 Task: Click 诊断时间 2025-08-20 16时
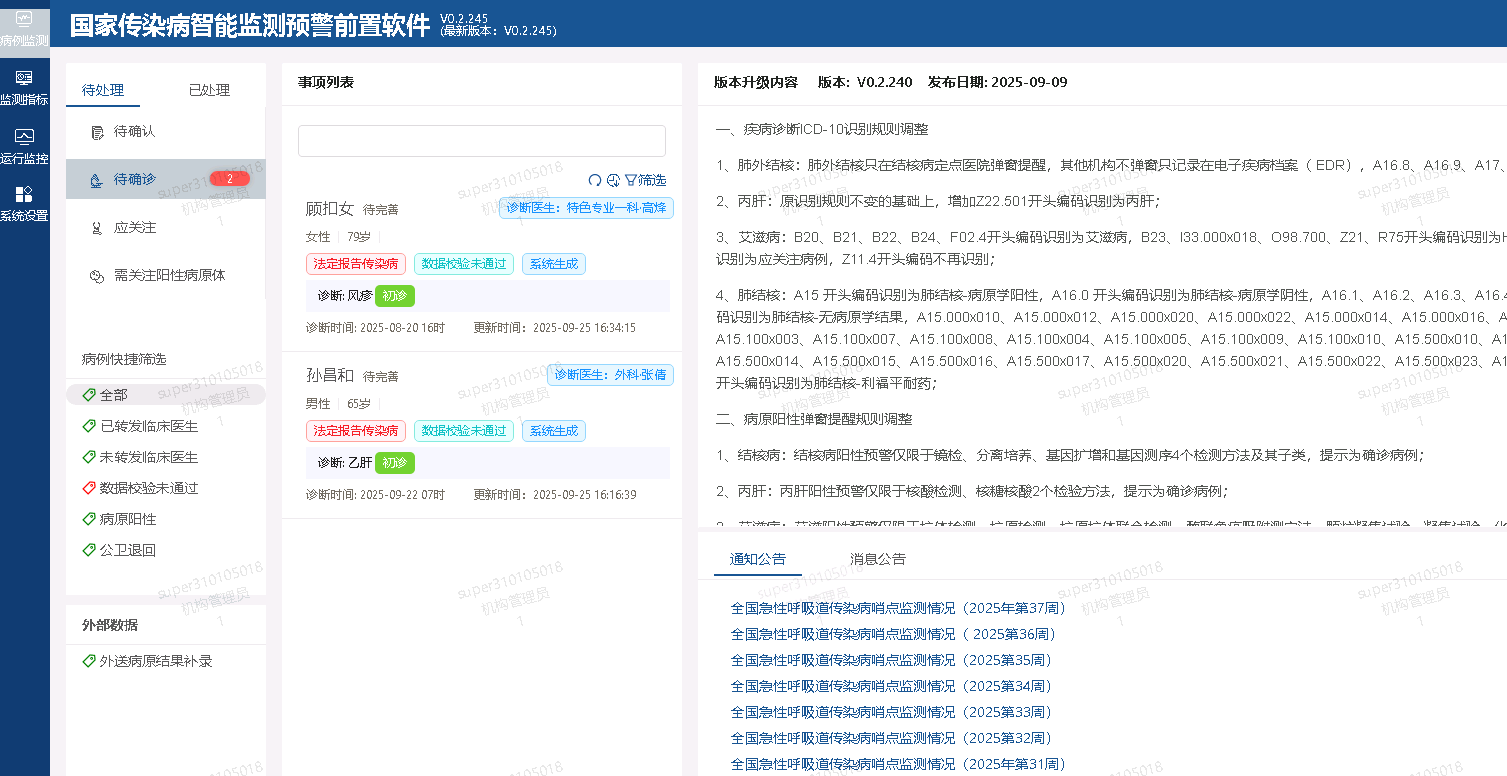click(x=375, y=328)
